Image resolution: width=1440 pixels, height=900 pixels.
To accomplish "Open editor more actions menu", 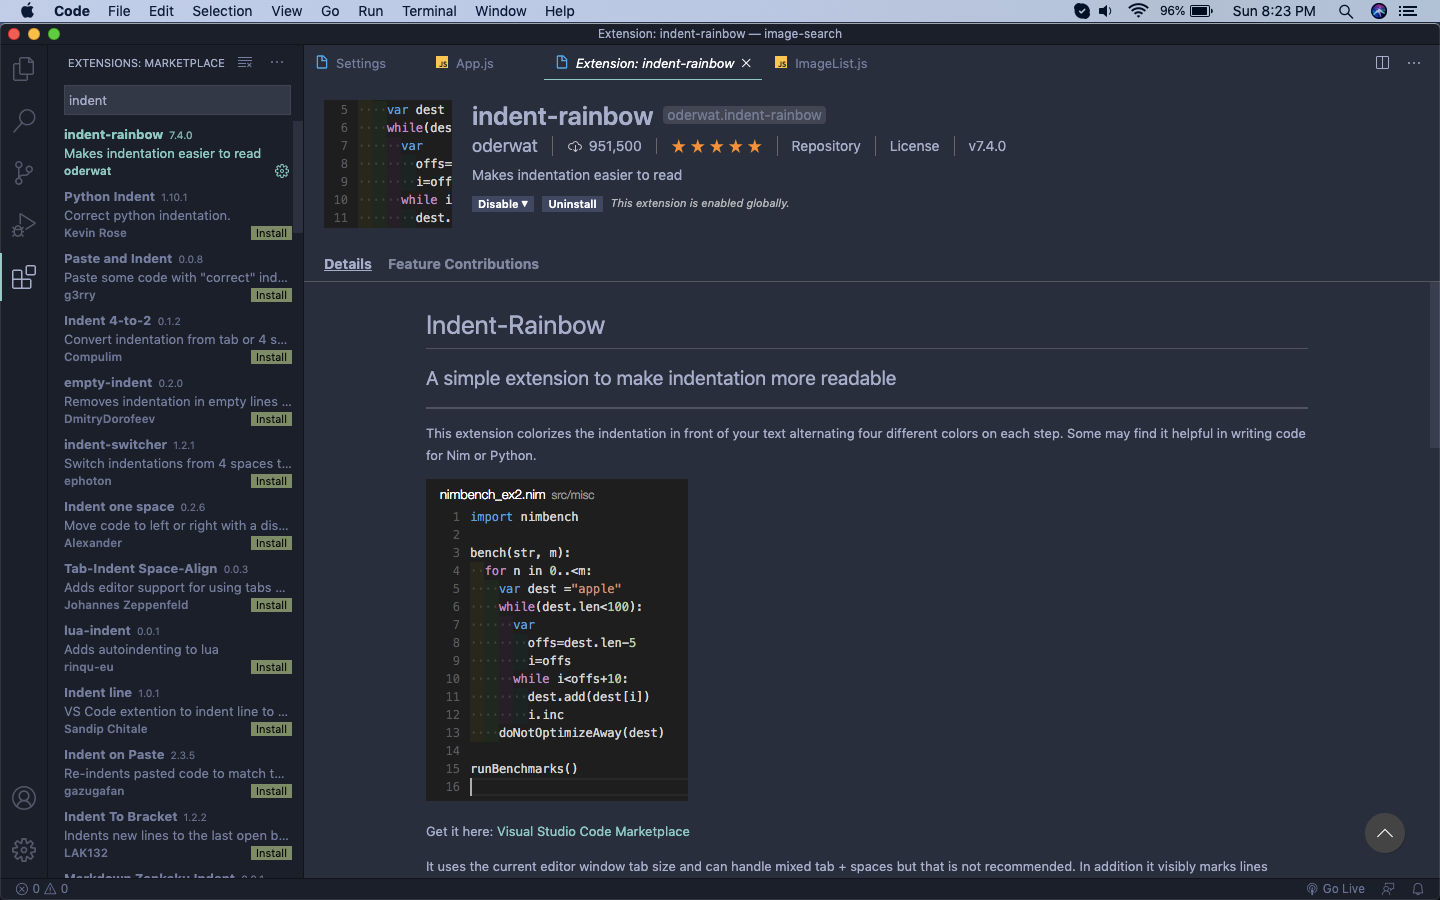I will 1414,63.
